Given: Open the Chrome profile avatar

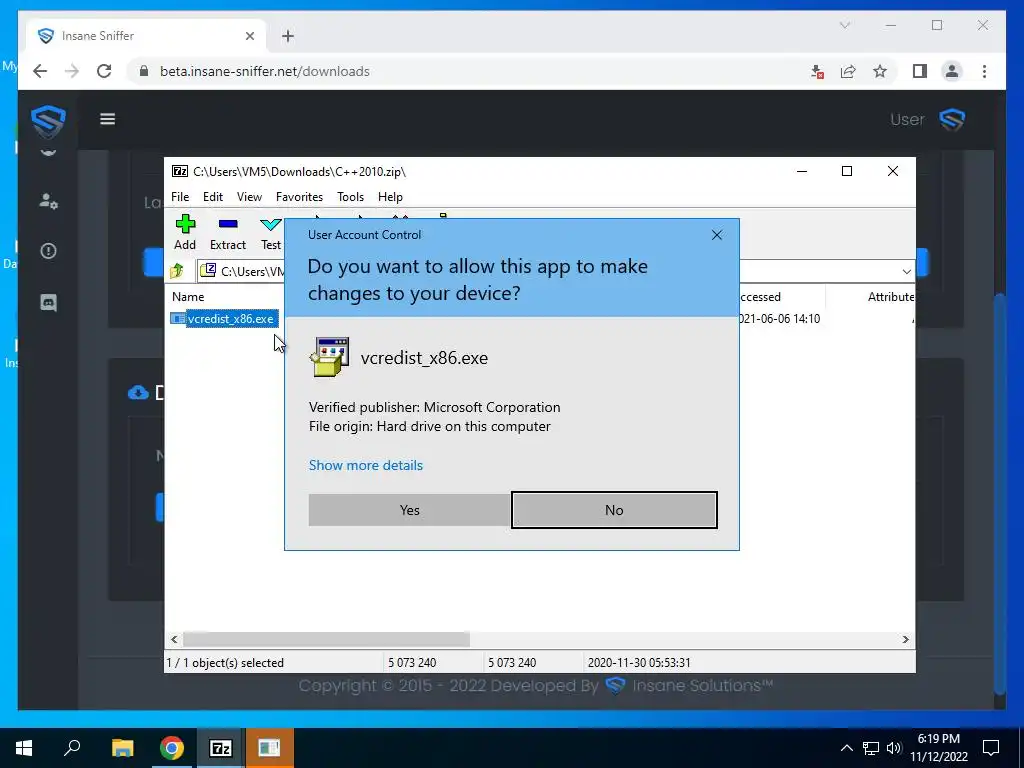Looking at the screenshot, I should tap(952, 71).
